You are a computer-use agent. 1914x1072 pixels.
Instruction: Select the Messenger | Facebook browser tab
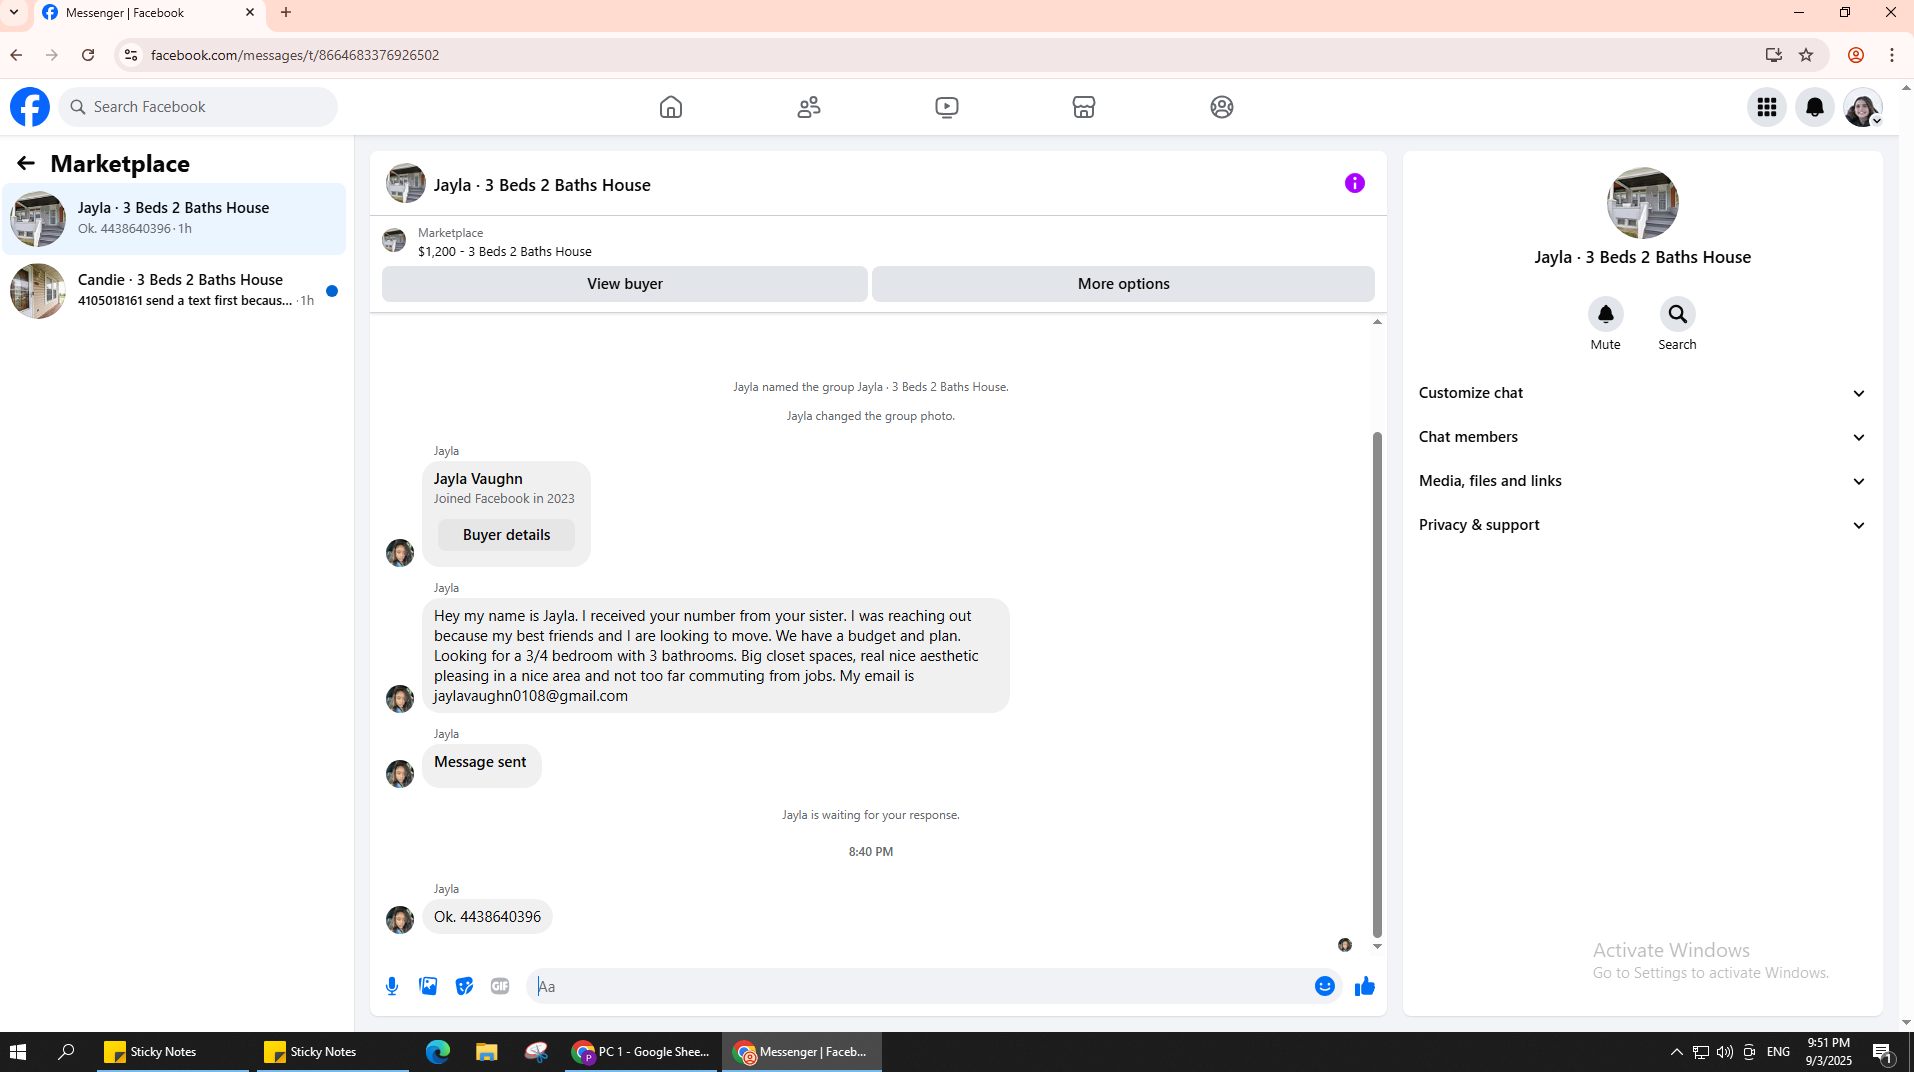tap(150, 13)
